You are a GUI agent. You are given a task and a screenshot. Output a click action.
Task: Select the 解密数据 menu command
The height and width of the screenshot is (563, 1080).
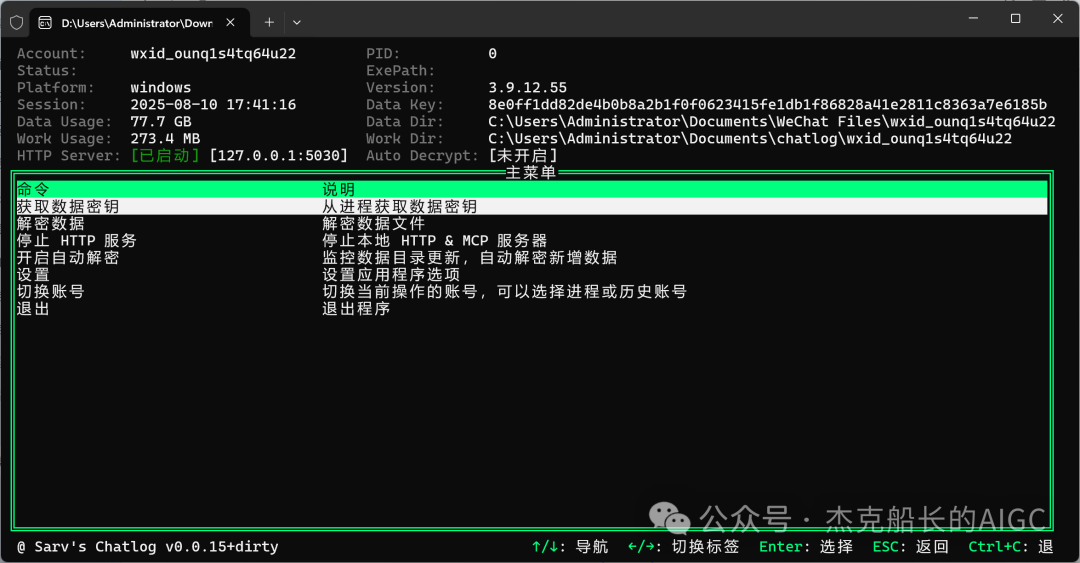[x=50, y=223]
